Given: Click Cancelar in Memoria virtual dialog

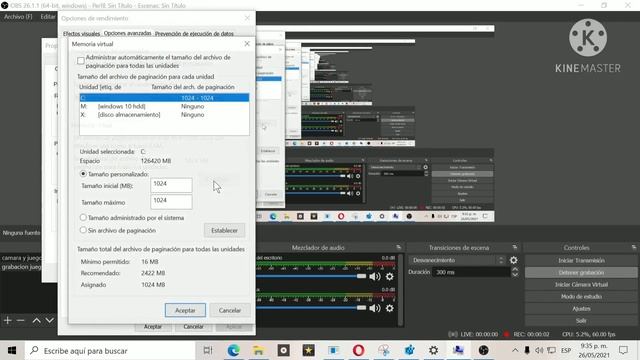Looking at the screenshot, I should click(230, 310).
